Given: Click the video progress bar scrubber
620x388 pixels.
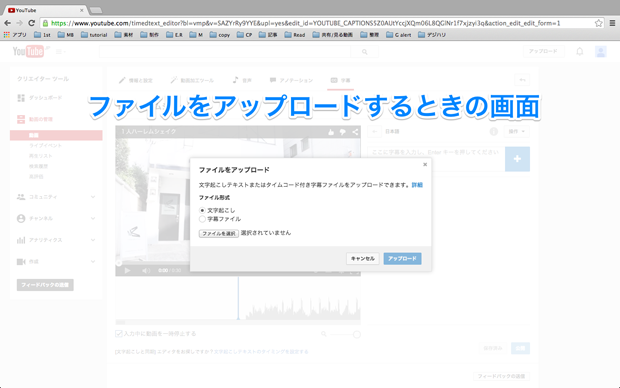Looking at the screenshot, I should tap(118, 263).
